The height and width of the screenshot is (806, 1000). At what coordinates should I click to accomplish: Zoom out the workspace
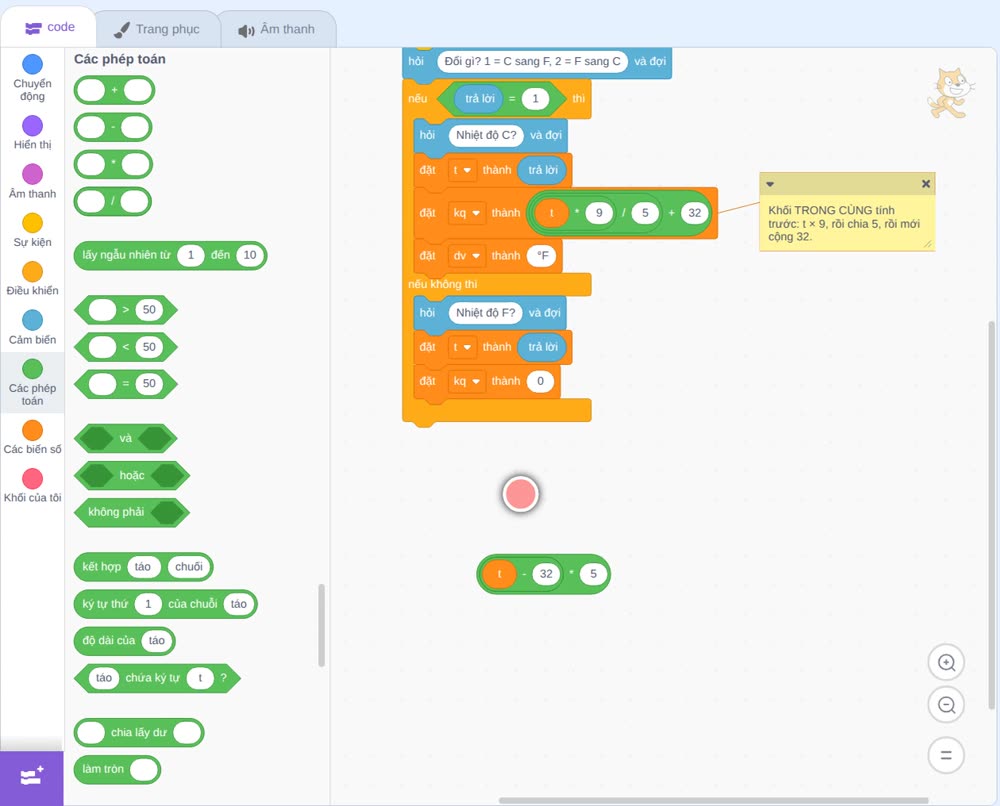coord(946,705)
